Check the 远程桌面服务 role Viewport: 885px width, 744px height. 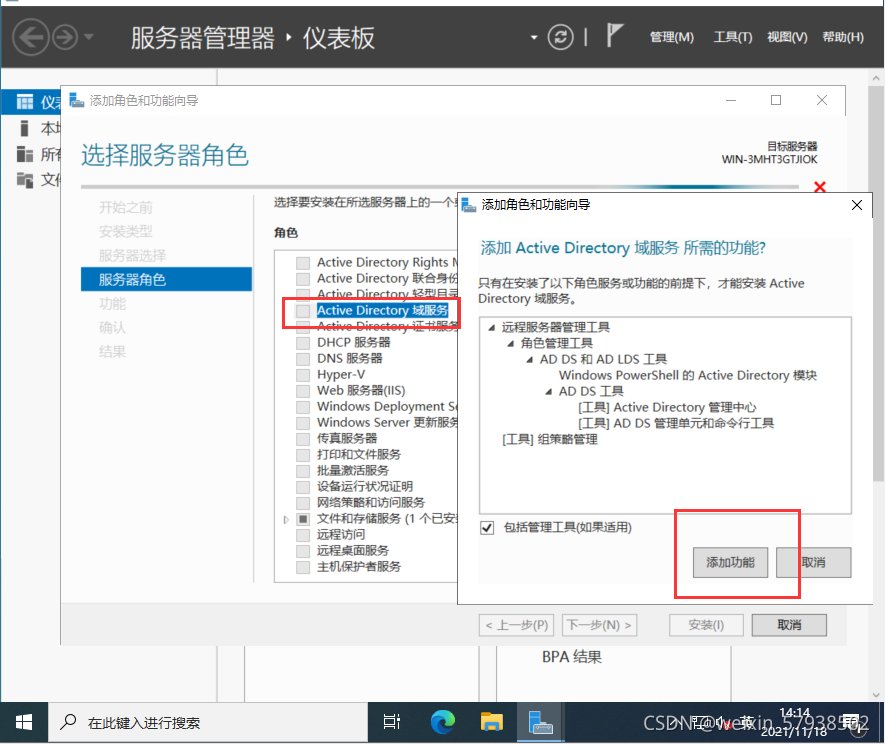pos(303,550)
